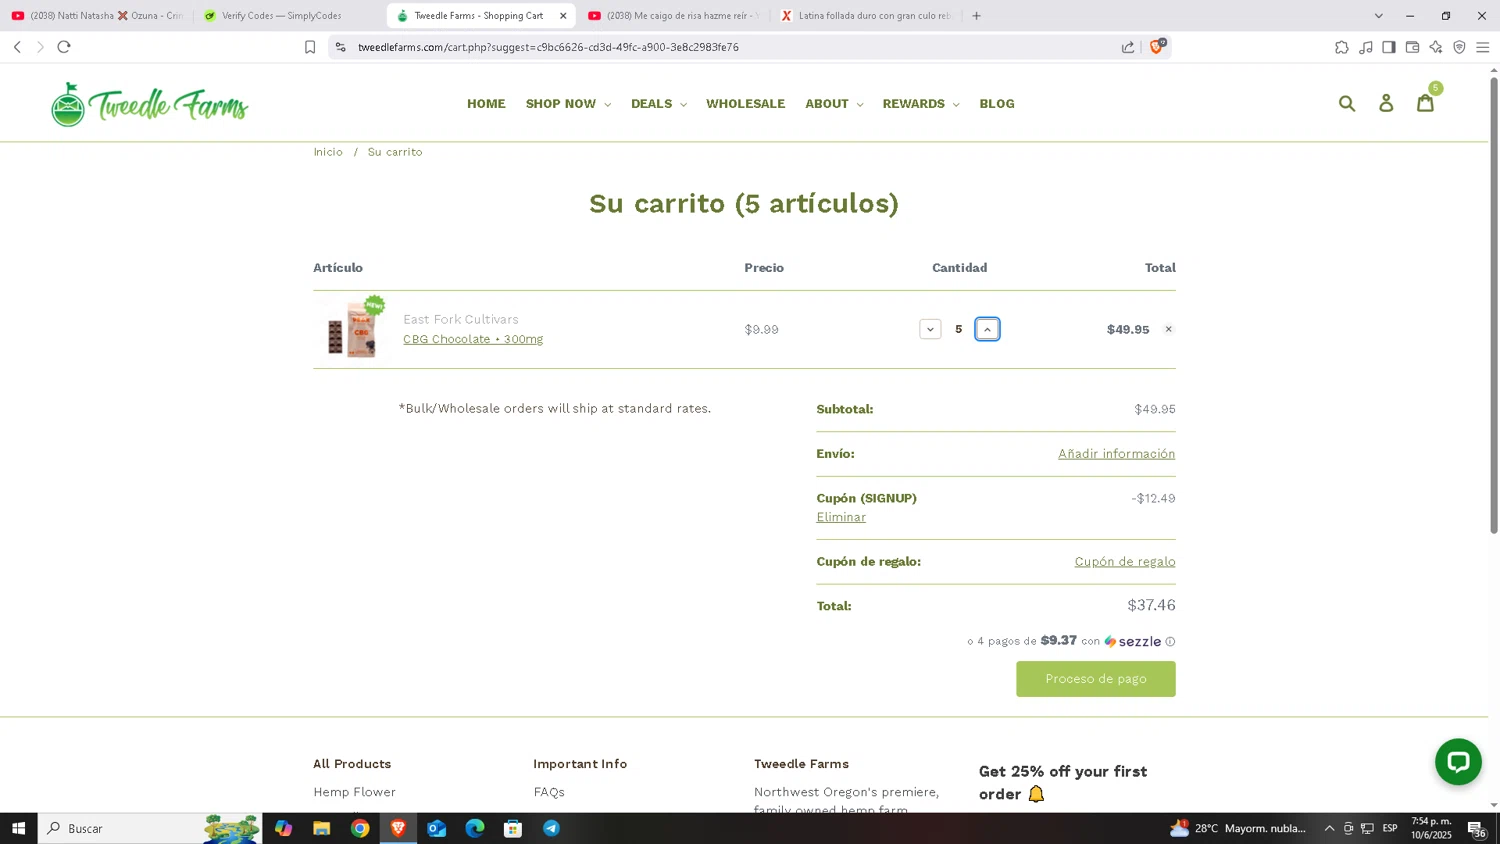Image resolution: width=1500 pixels, height=844 pixels.
Task: Open Brave Leo AI icon
Action: point(1436,47)
